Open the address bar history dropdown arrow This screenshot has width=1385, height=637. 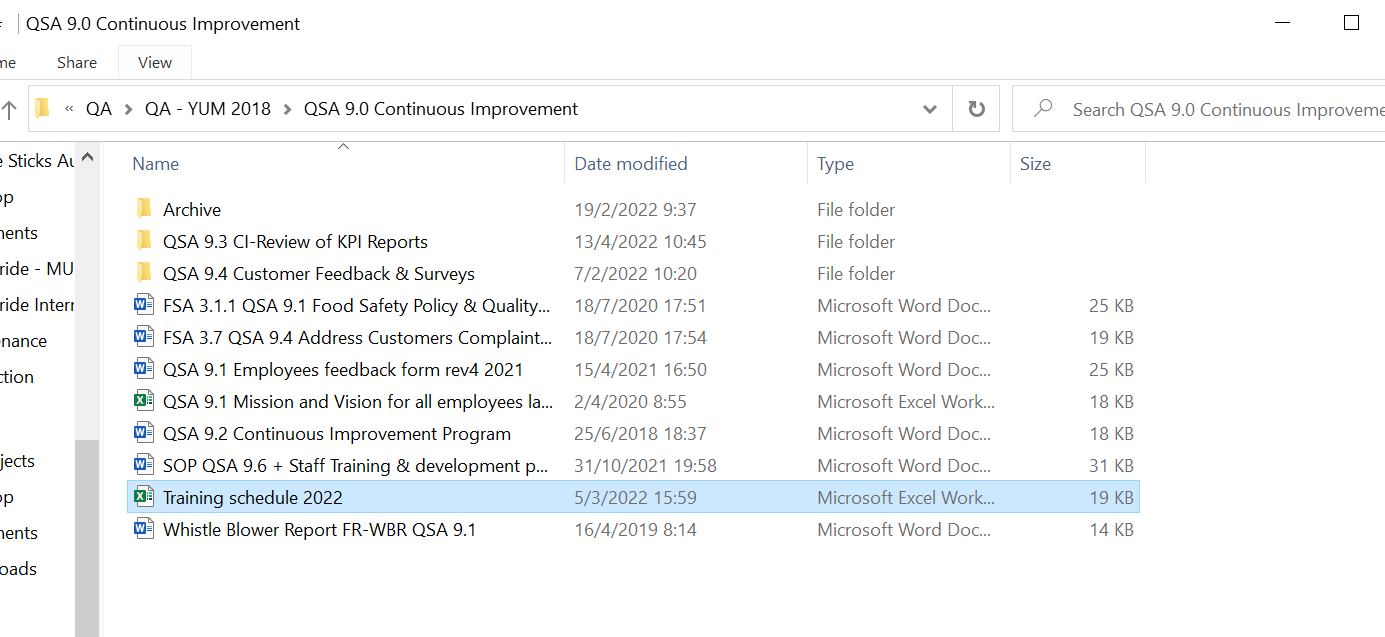(x=930, y=109)
